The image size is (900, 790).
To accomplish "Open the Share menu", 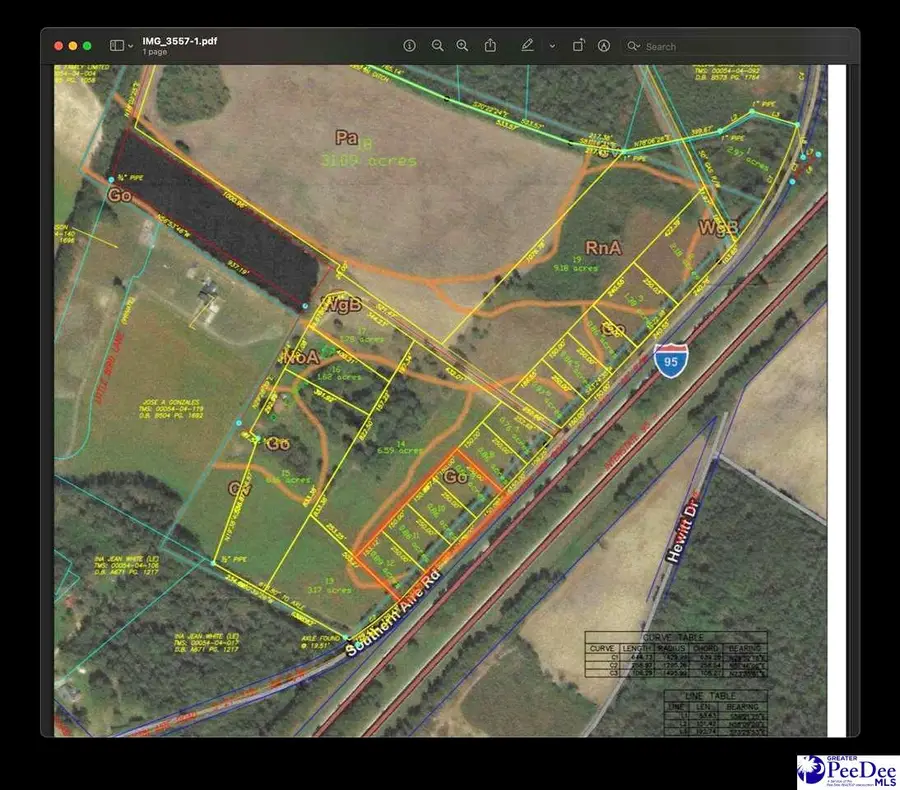I will [x=491, y=46].
